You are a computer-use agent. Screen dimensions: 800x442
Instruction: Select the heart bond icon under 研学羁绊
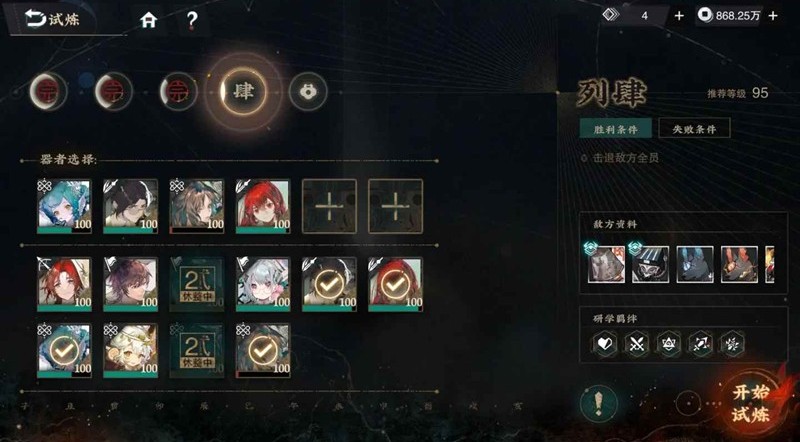605,343
